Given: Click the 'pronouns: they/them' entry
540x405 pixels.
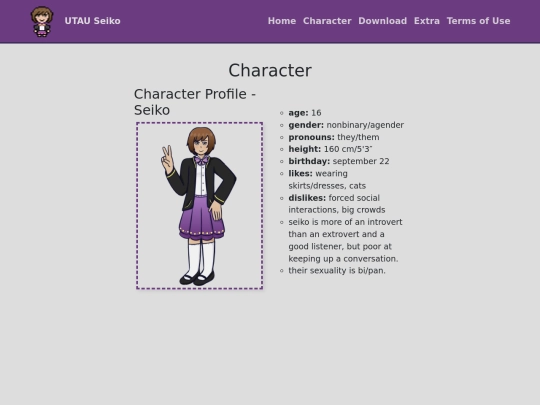Looking at the screenshot, I should [334, 137].
